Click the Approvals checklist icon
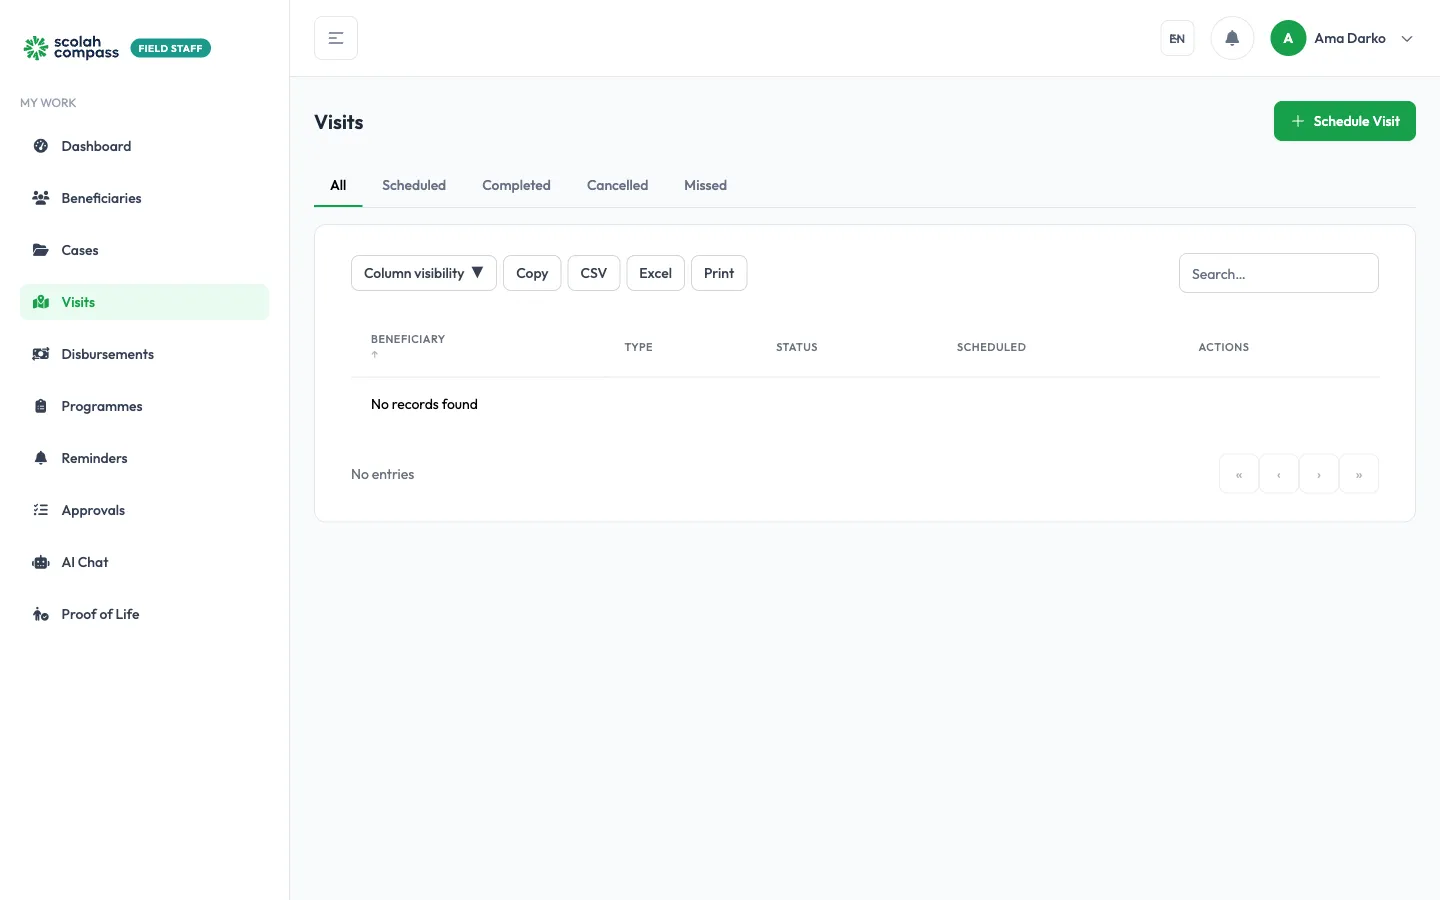 (x=41, y=510)
